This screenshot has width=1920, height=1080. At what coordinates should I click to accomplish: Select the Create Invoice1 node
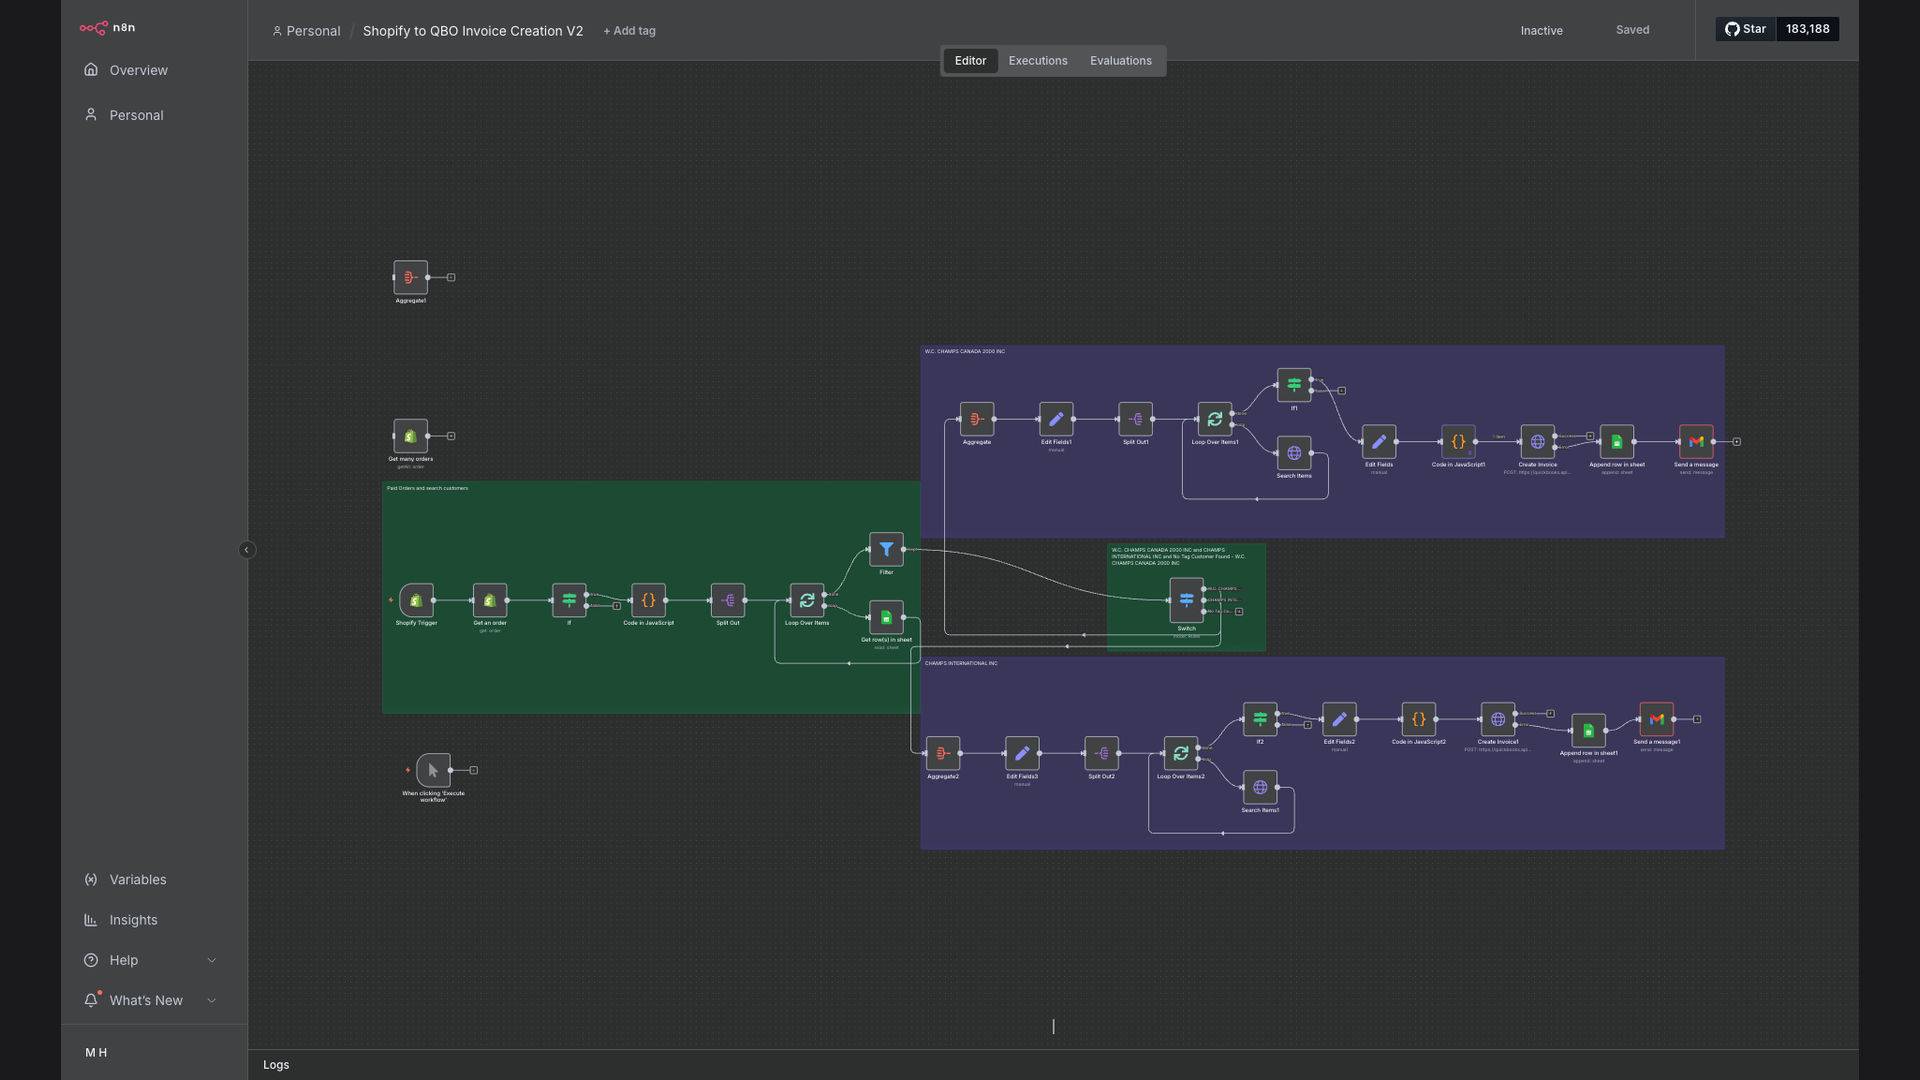[1498, 719]
